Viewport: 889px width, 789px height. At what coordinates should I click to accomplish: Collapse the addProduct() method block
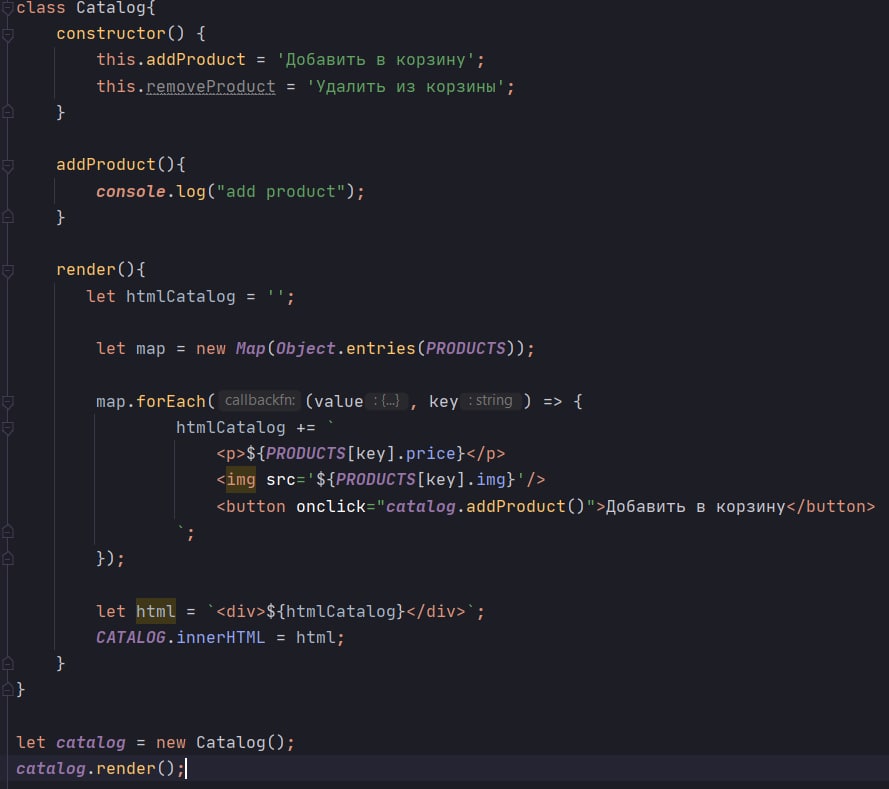(x=7, y=166)
